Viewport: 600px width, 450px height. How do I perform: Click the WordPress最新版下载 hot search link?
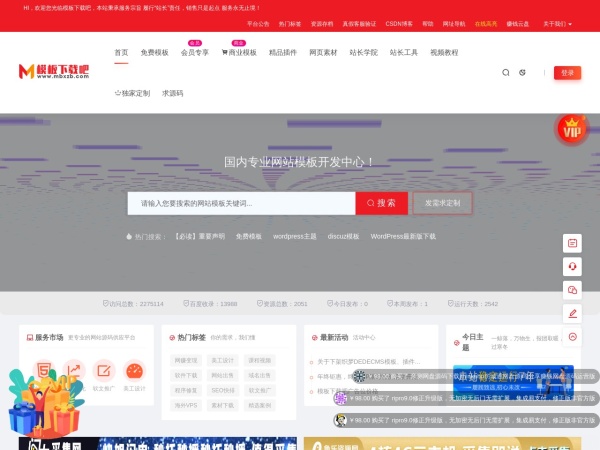(x=403, y=236)
